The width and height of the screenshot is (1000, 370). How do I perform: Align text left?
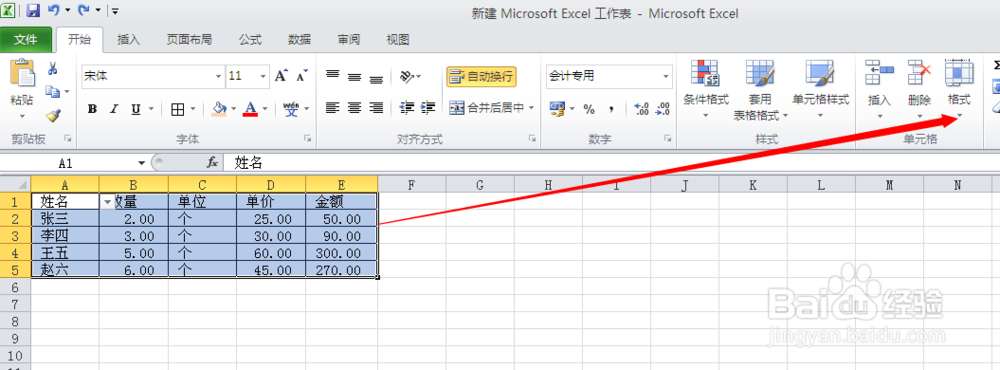[x=332, y=108]
